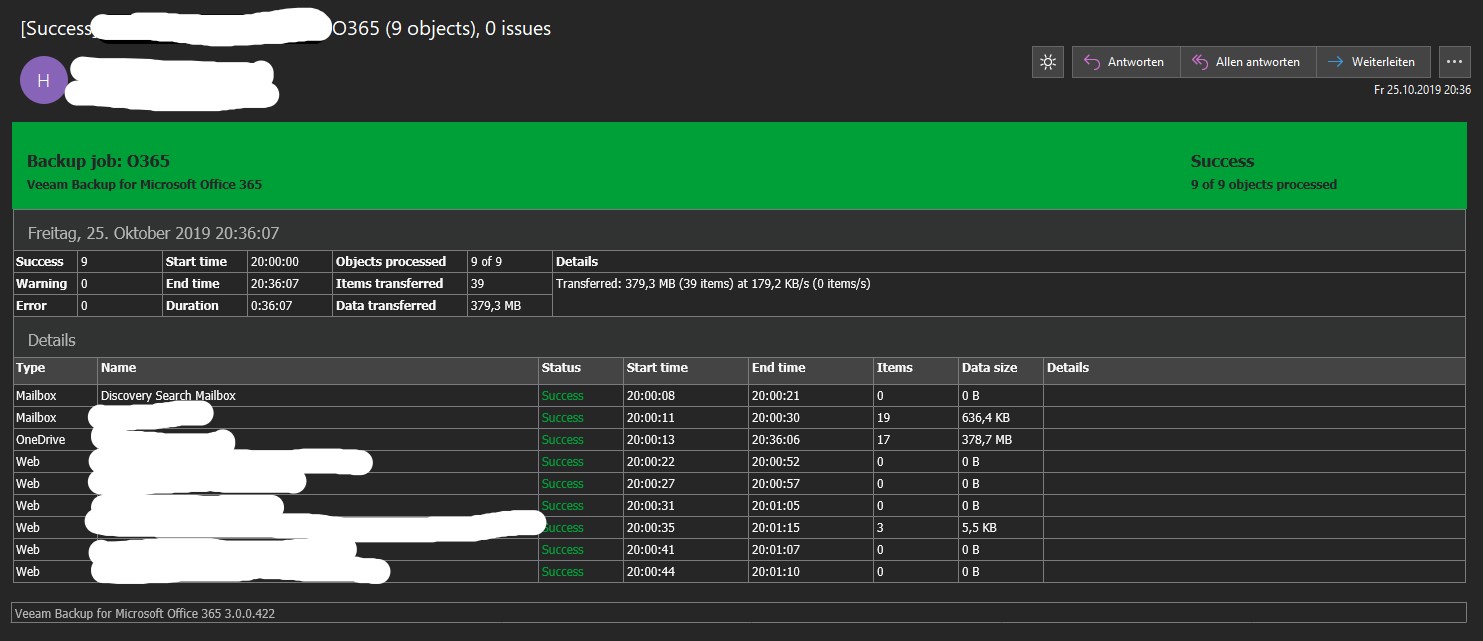Screen dimensions: 1483x641
Task: Select Details section heading above table
Action: coord(52,340)
